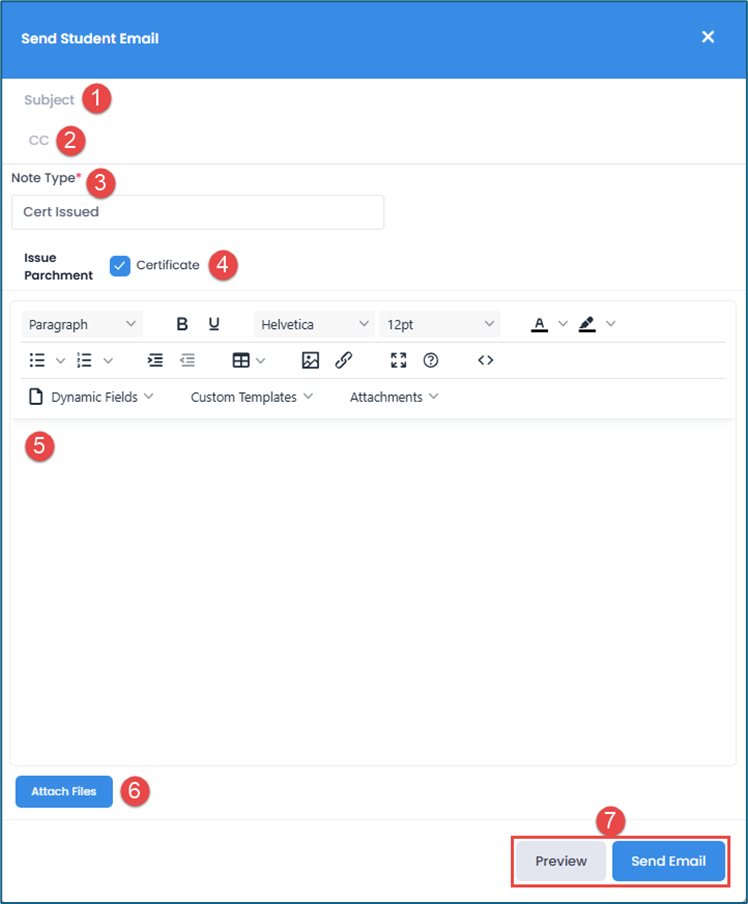
Task: Increase indent of the paragraph
Action: tap(155, 360)
